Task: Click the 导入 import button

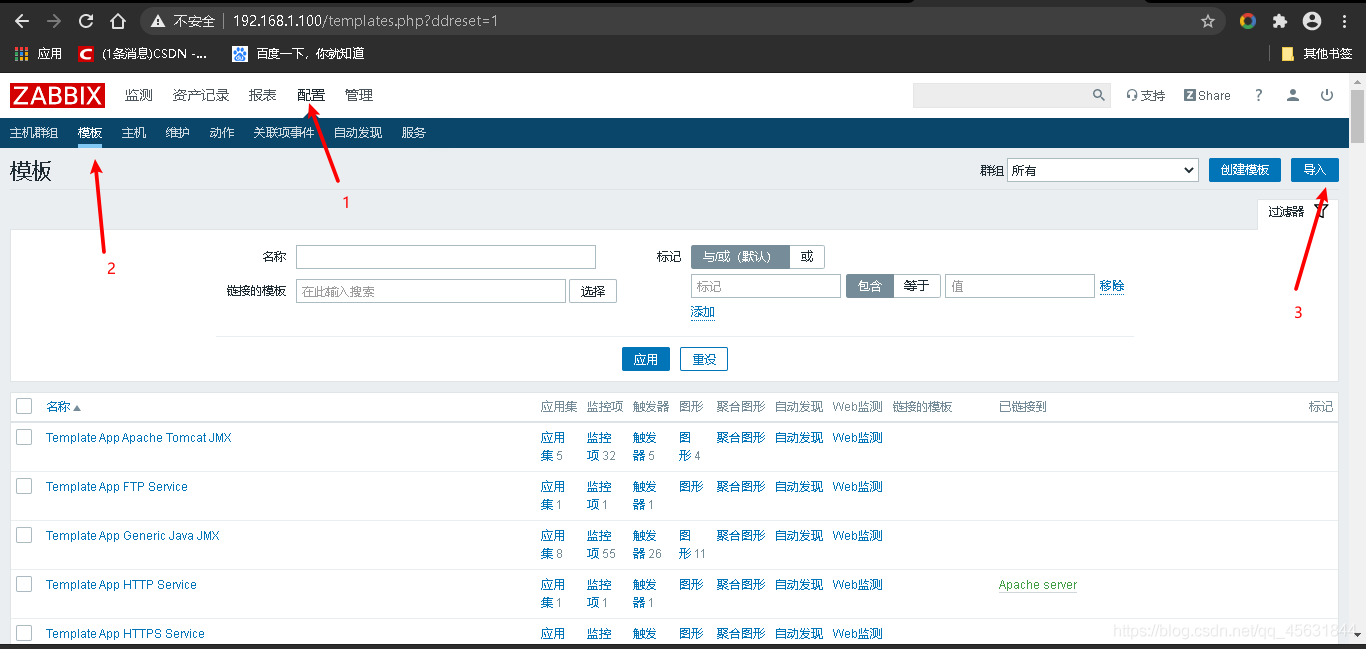Action: click(1315, 170)
